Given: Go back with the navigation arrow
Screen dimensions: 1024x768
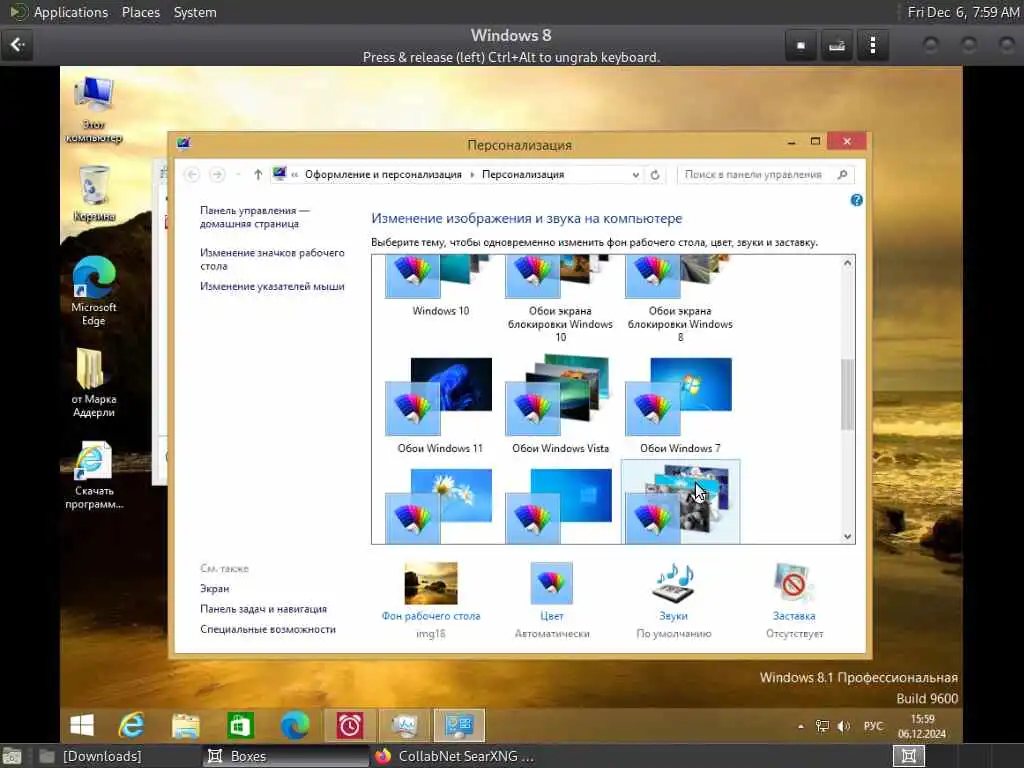Looking at the screenshot, I should pyautogui.click(x=192, y=174).
